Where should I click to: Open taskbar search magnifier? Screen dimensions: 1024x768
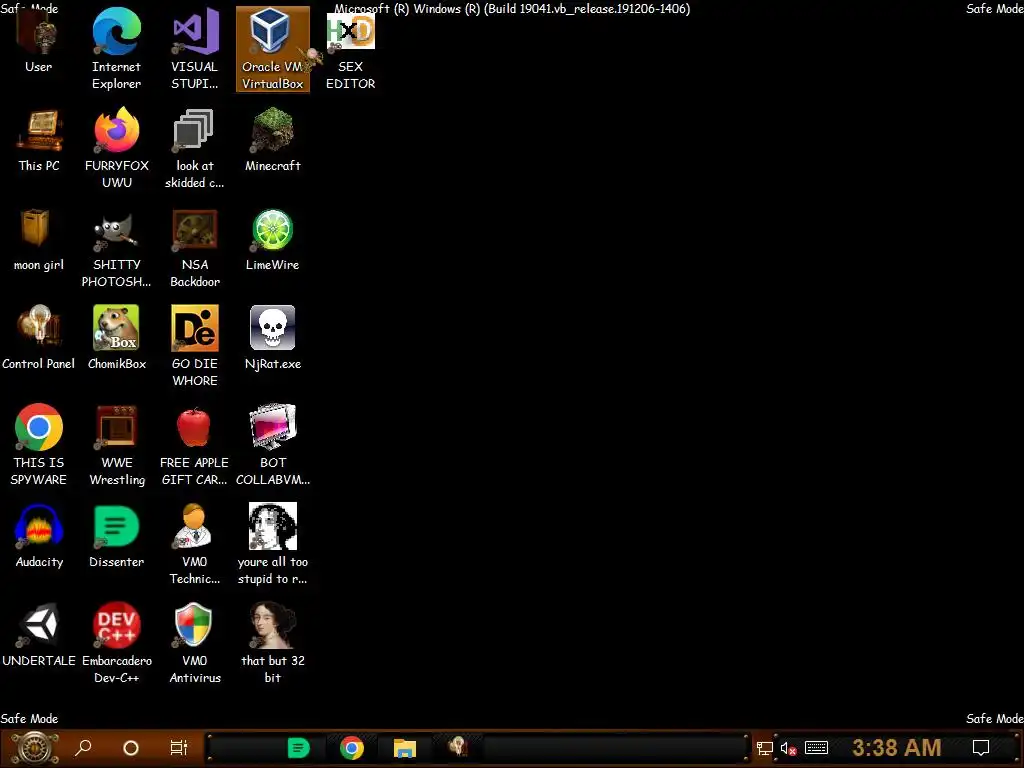tap(83, 748)
